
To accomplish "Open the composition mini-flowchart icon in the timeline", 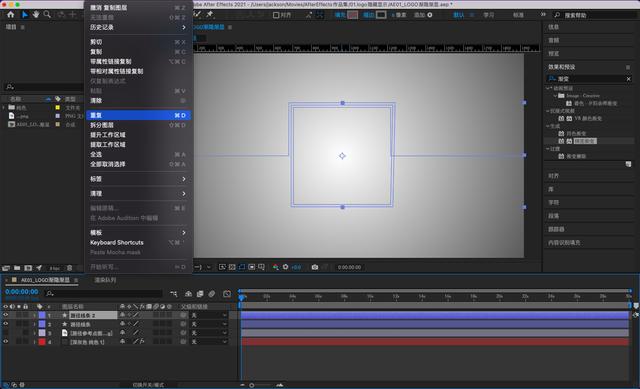I will pyautogui.click(x=174, y=293).
